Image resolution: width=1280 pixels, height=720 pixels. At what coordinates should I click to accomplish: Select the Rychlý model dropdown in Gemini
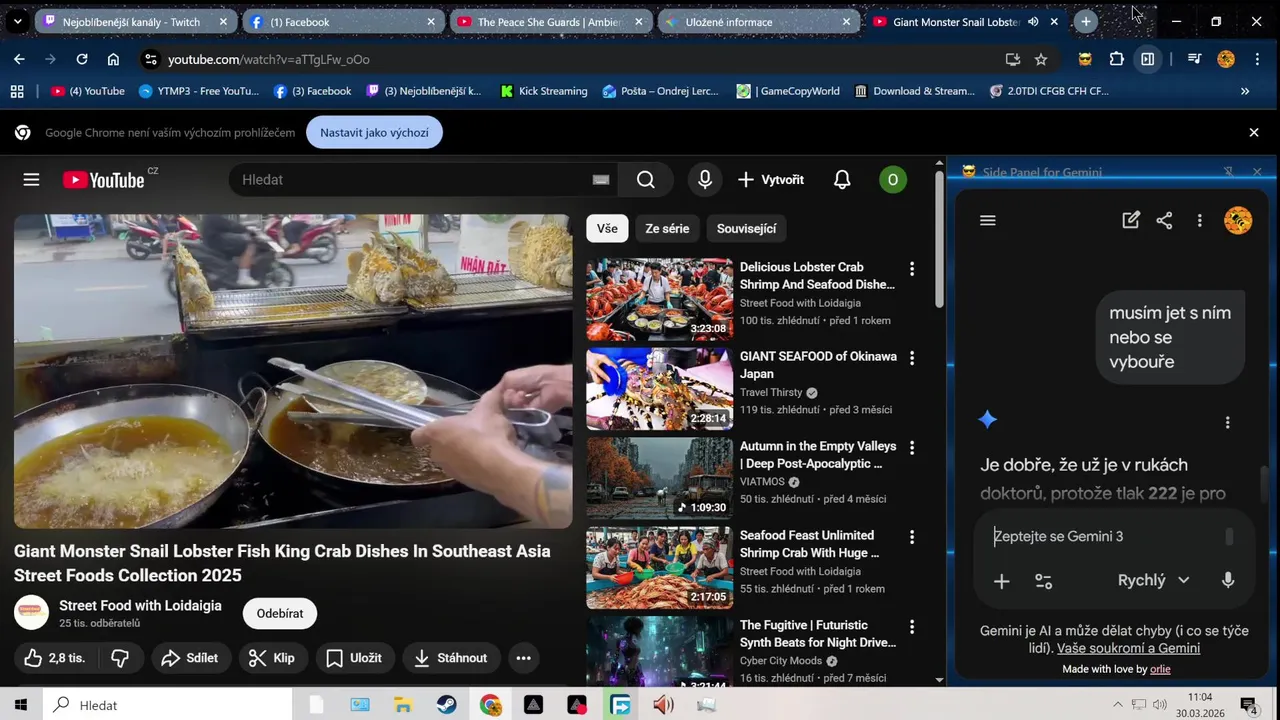[1153, 580]
